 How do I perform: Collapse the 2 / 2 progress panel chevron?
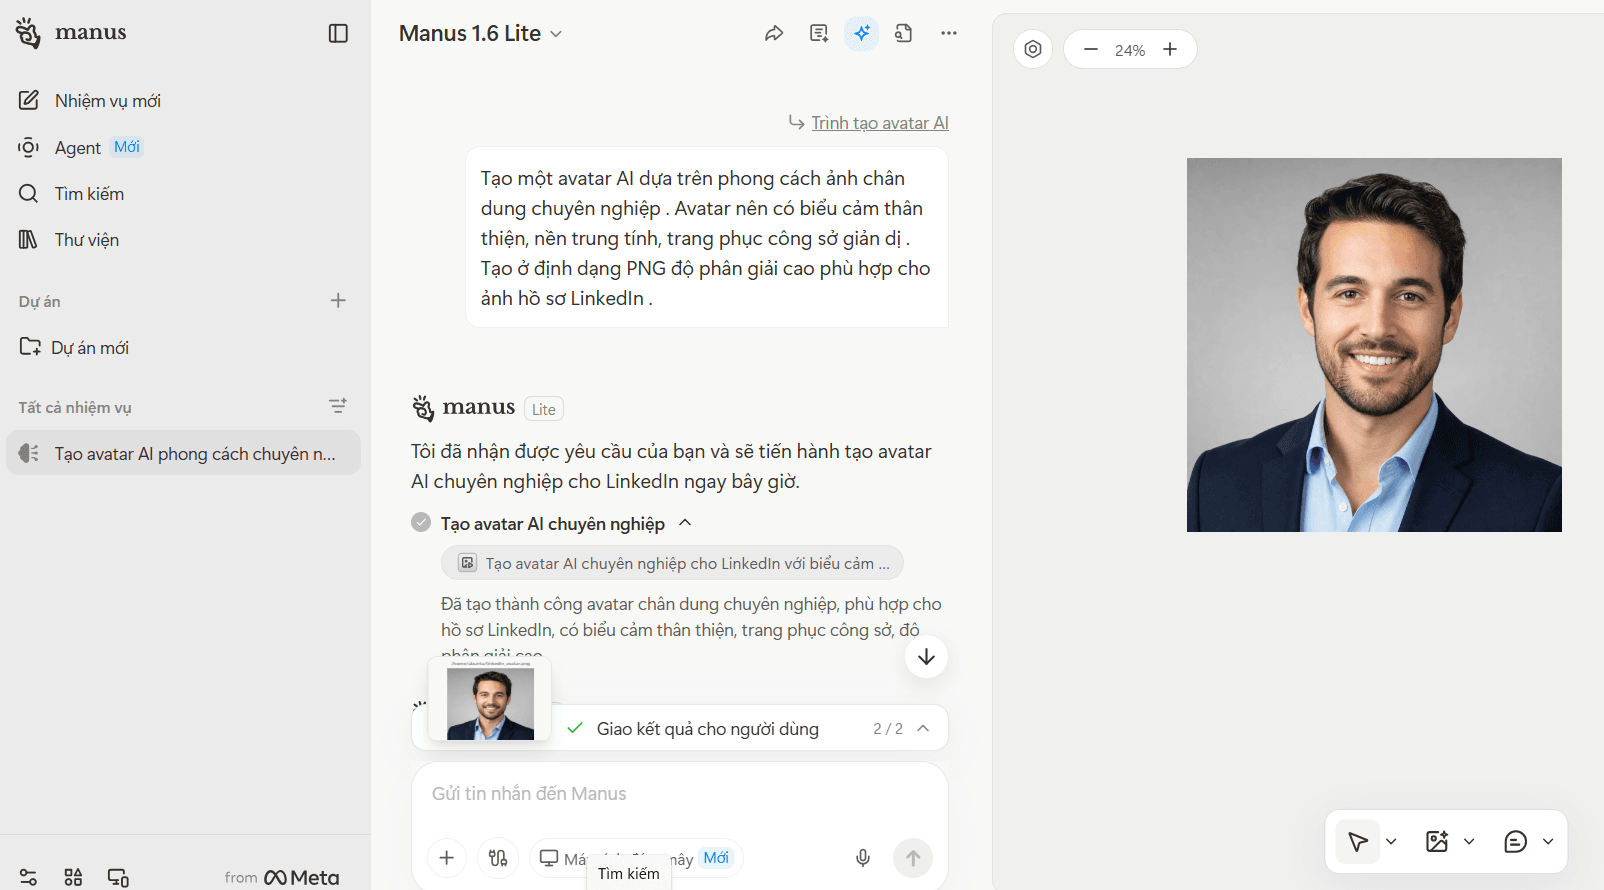pos(923,728)
